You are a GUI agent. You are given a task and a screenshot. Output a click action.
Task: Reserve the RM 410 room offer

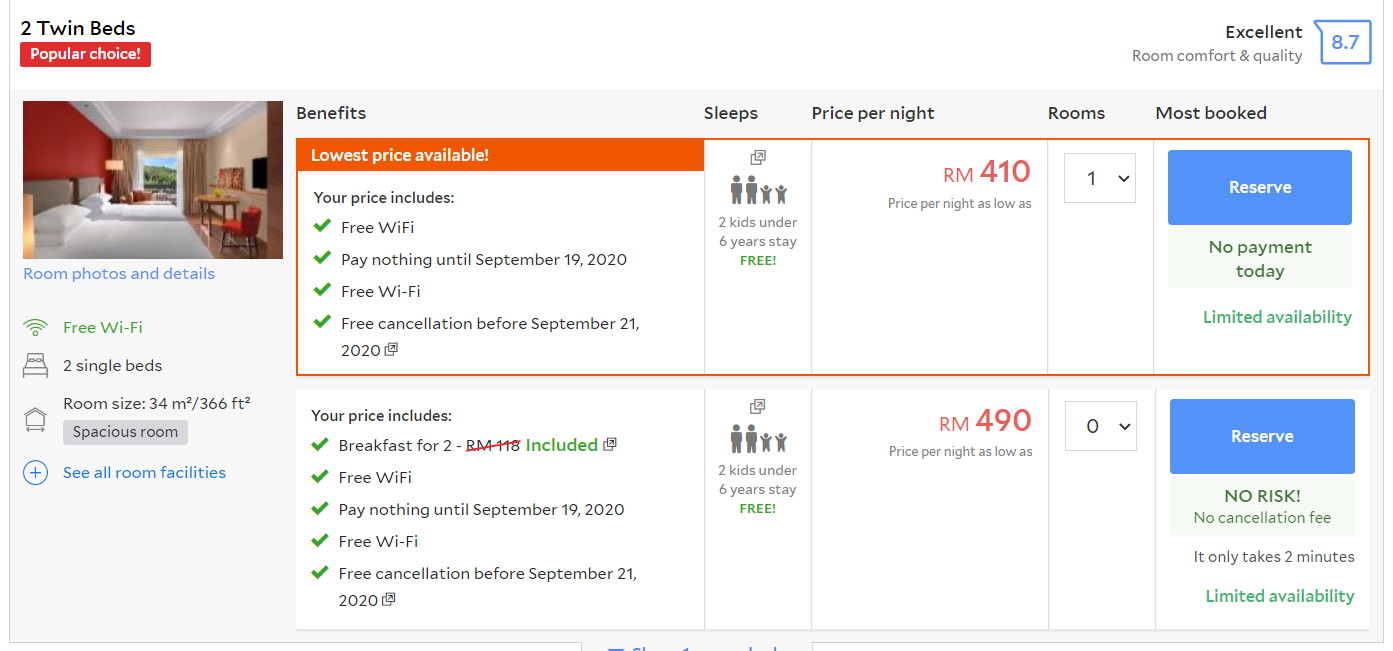1260,187
